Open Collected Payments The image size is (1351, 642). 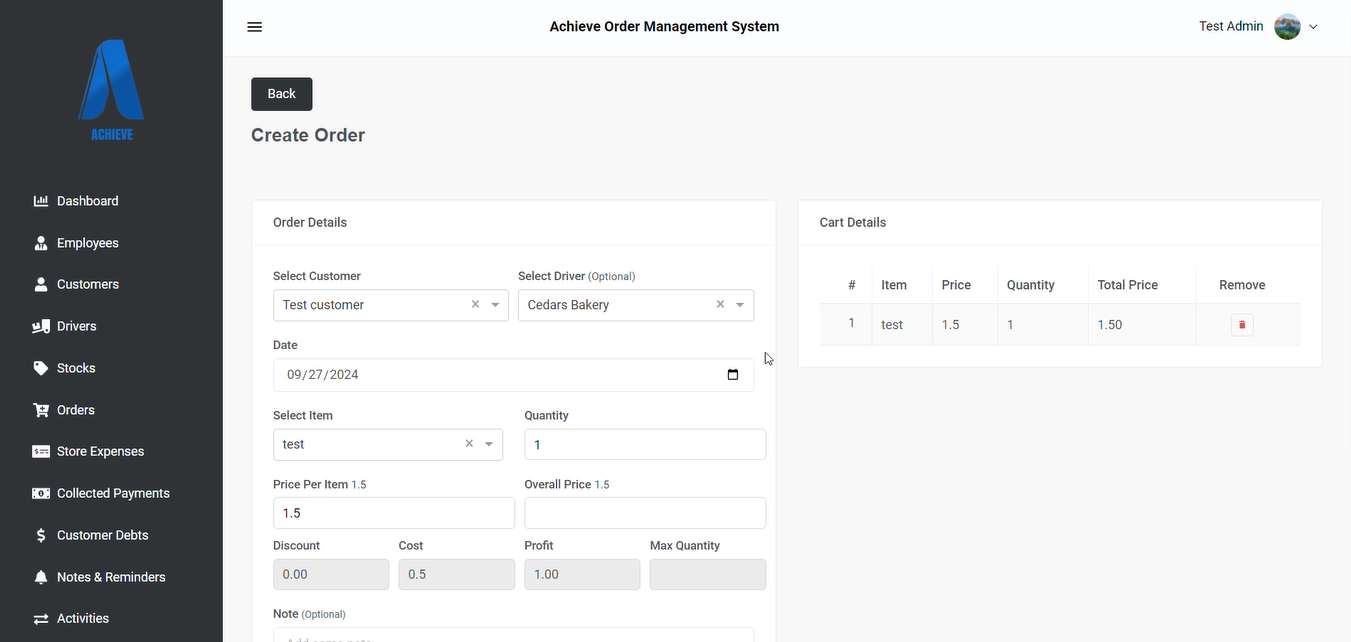113,493
